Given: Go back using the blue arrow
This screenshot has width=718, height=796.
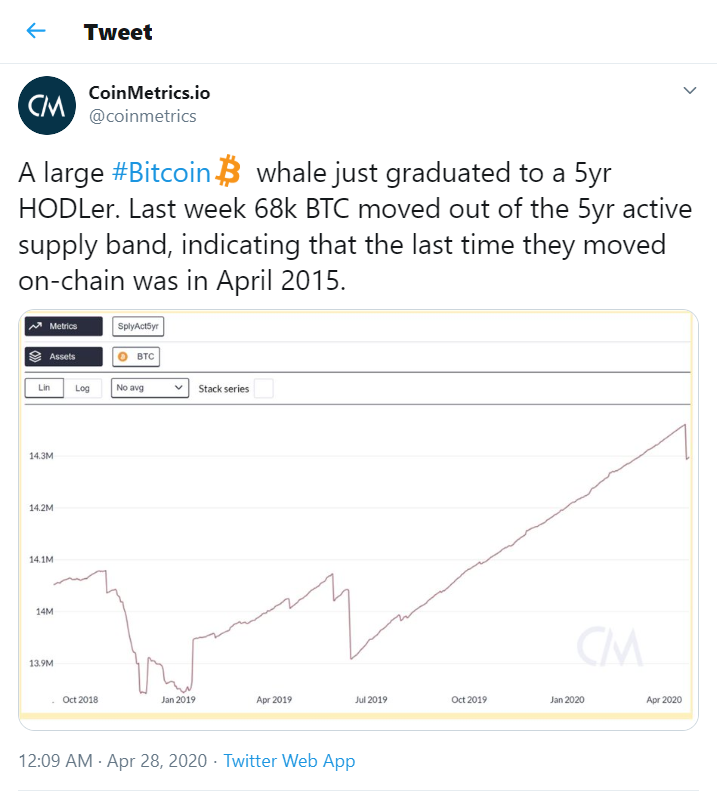Looking at the screenshot, I should [x=36, y=31].
